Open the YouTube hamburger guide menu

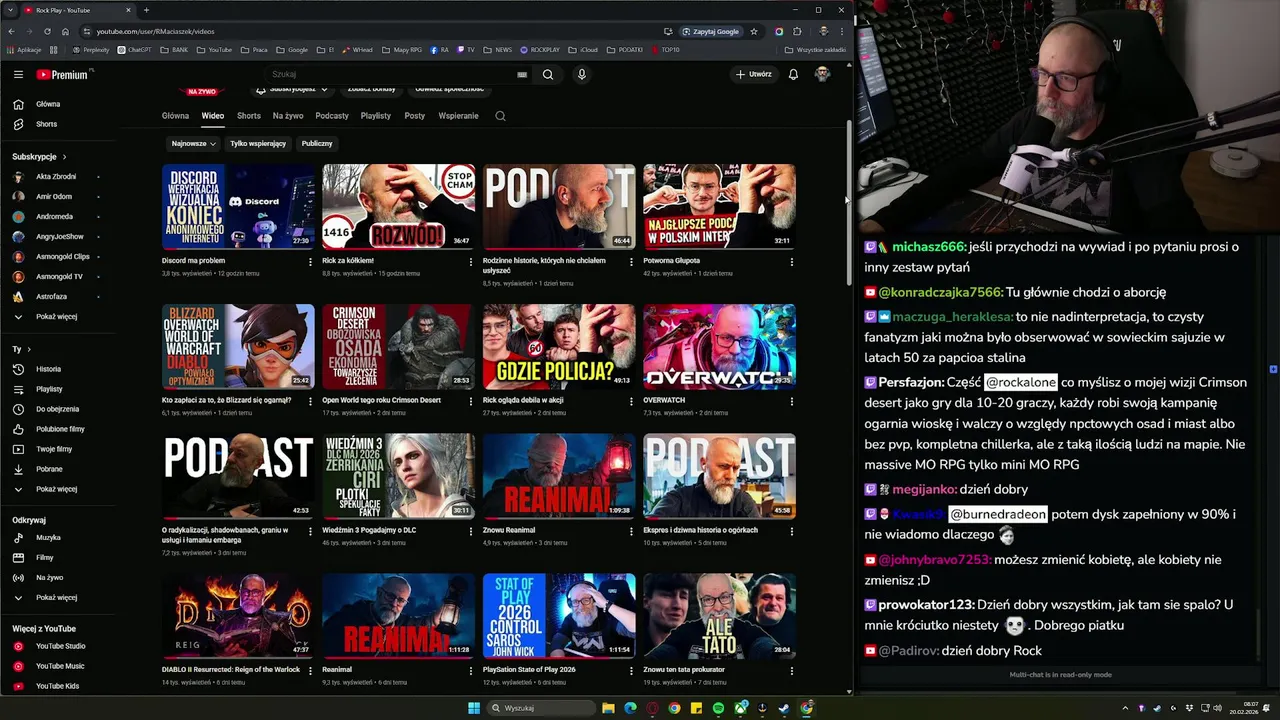tap(18, 74)
